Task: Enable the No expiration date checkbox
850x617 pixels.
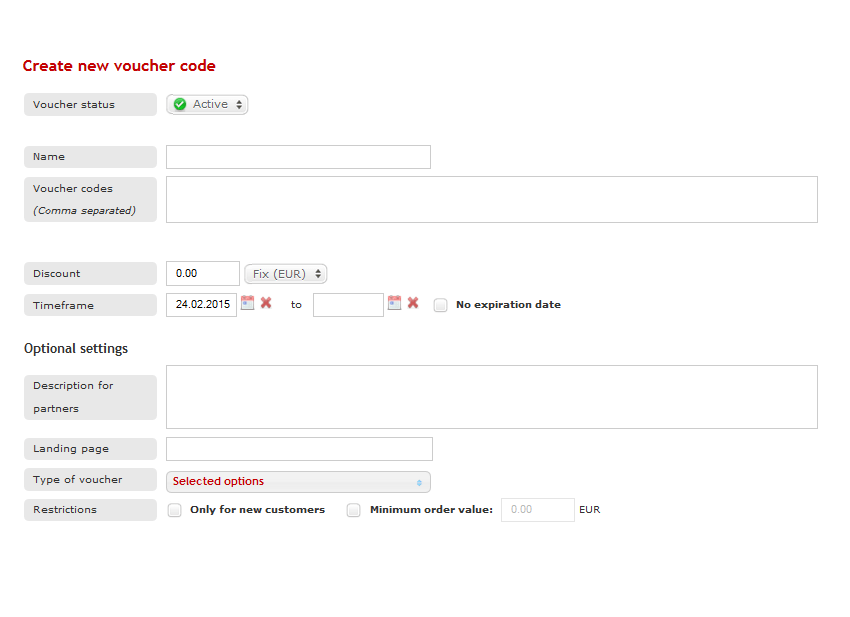Action: (x=441, y=305)
